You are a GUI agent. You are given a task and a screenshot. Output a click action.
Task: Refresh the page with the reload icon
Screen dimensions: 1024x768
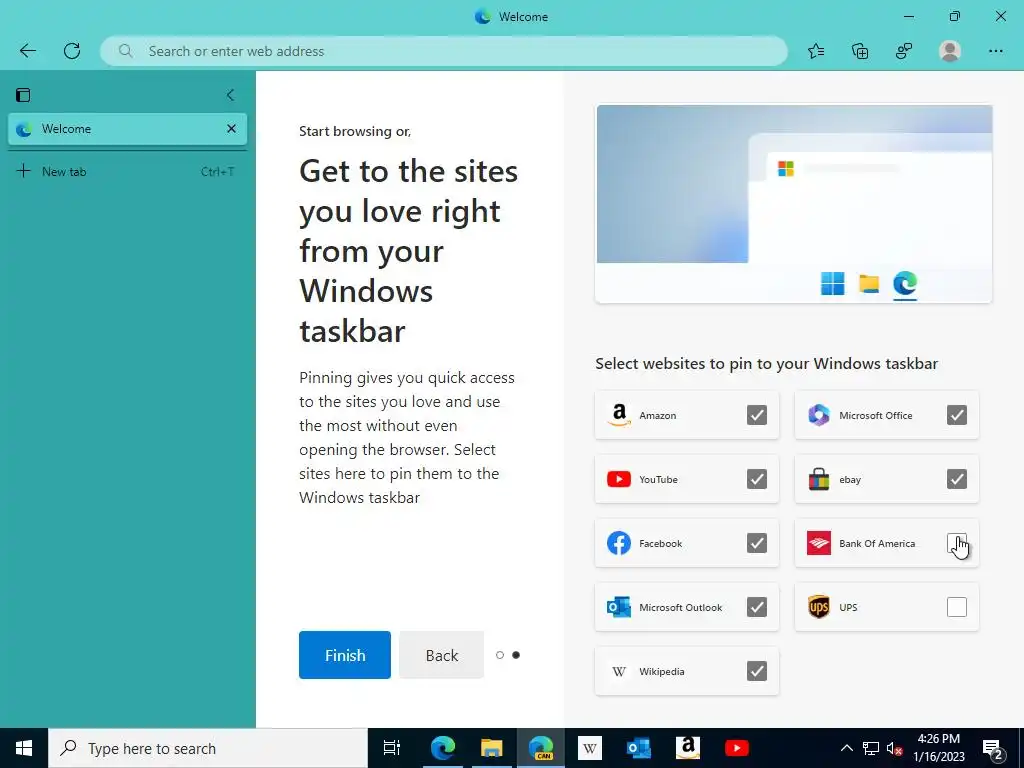[x=72, y=51]
